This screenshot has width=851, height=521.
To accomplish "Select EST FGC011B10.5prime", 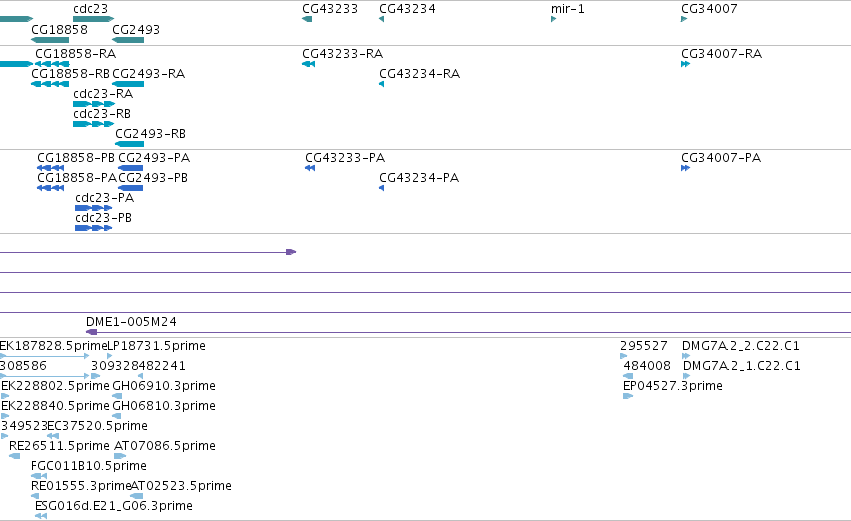I will coord(89,466).
